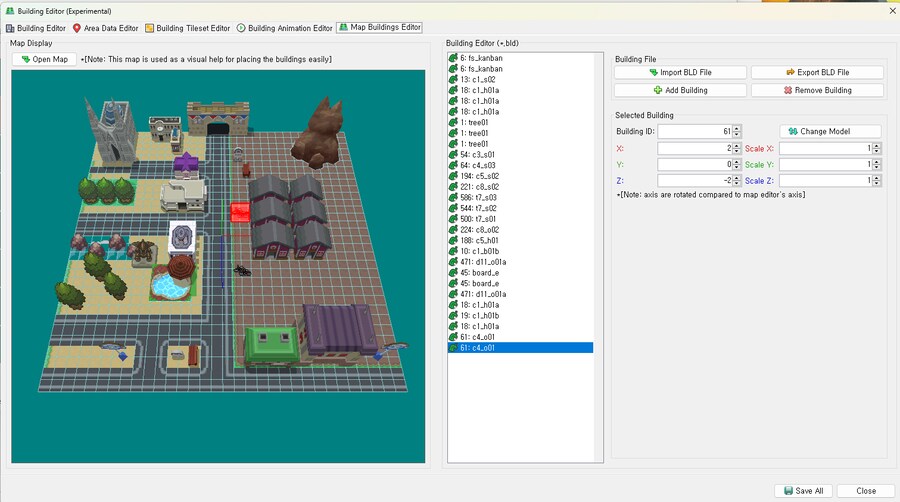The width and height of the screenshot is (900, 502).
Task: Select the '586: t7_s03' building entry
Action: [x=520, y=197]
